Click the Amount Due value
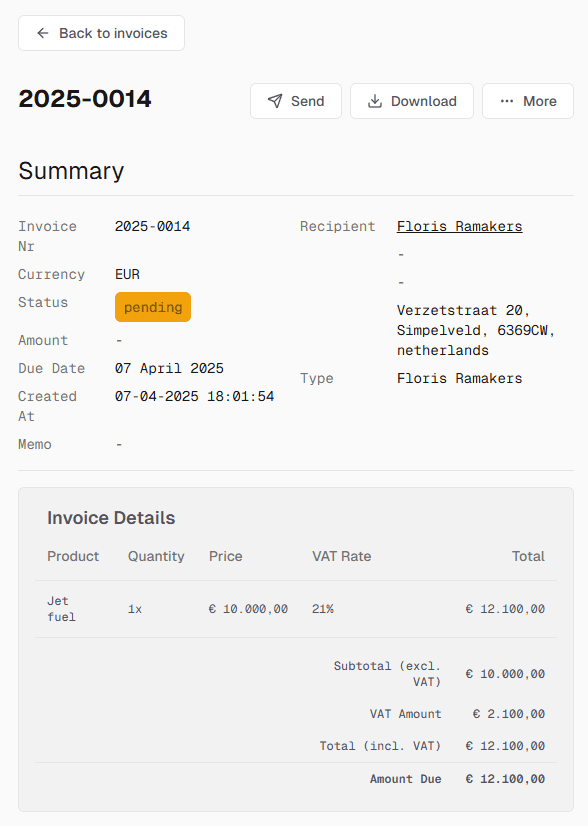 (x=505, y=779)
